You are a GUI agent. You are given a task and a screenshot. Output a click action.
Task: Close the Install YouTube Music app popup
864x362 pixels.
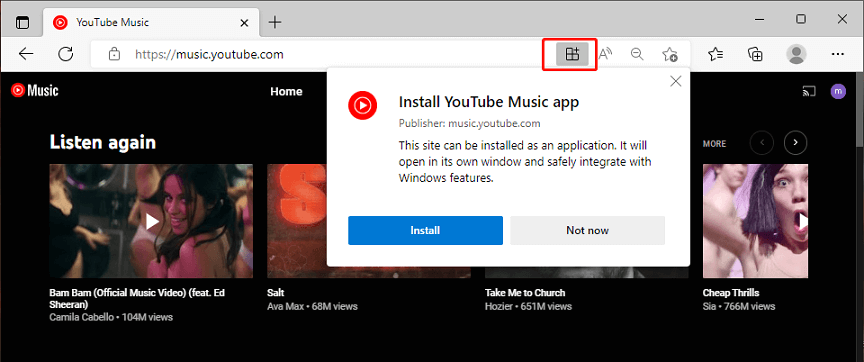[675, 82]
